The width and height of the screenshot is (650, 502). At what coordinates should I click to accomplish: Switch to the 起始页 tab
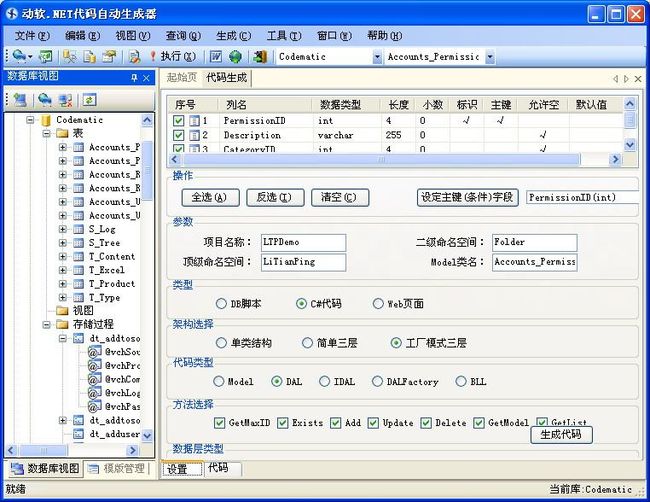click(182, 78)
